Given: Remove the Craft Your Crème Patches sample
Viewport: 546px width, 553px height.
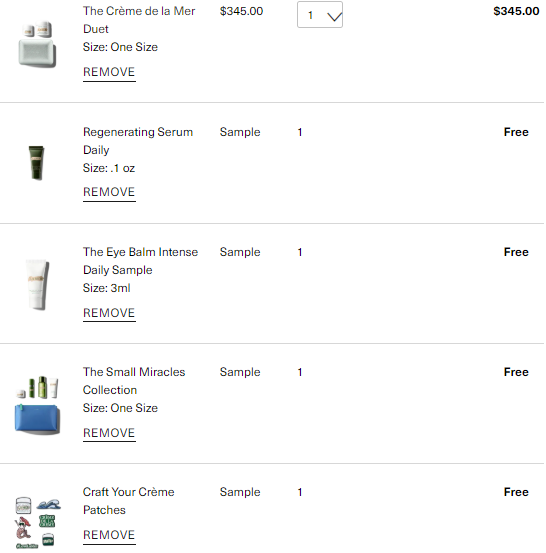Looking at the screenshot, I should pos(109,535).
